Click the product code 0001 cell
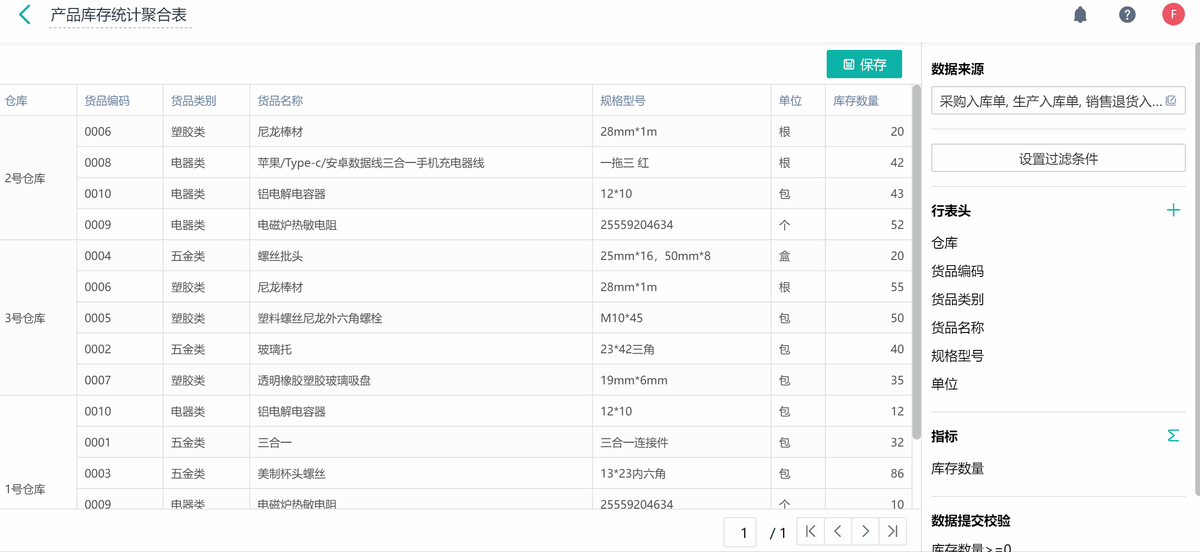Screen dimensions: 1200x552 [x=120, y=442]
